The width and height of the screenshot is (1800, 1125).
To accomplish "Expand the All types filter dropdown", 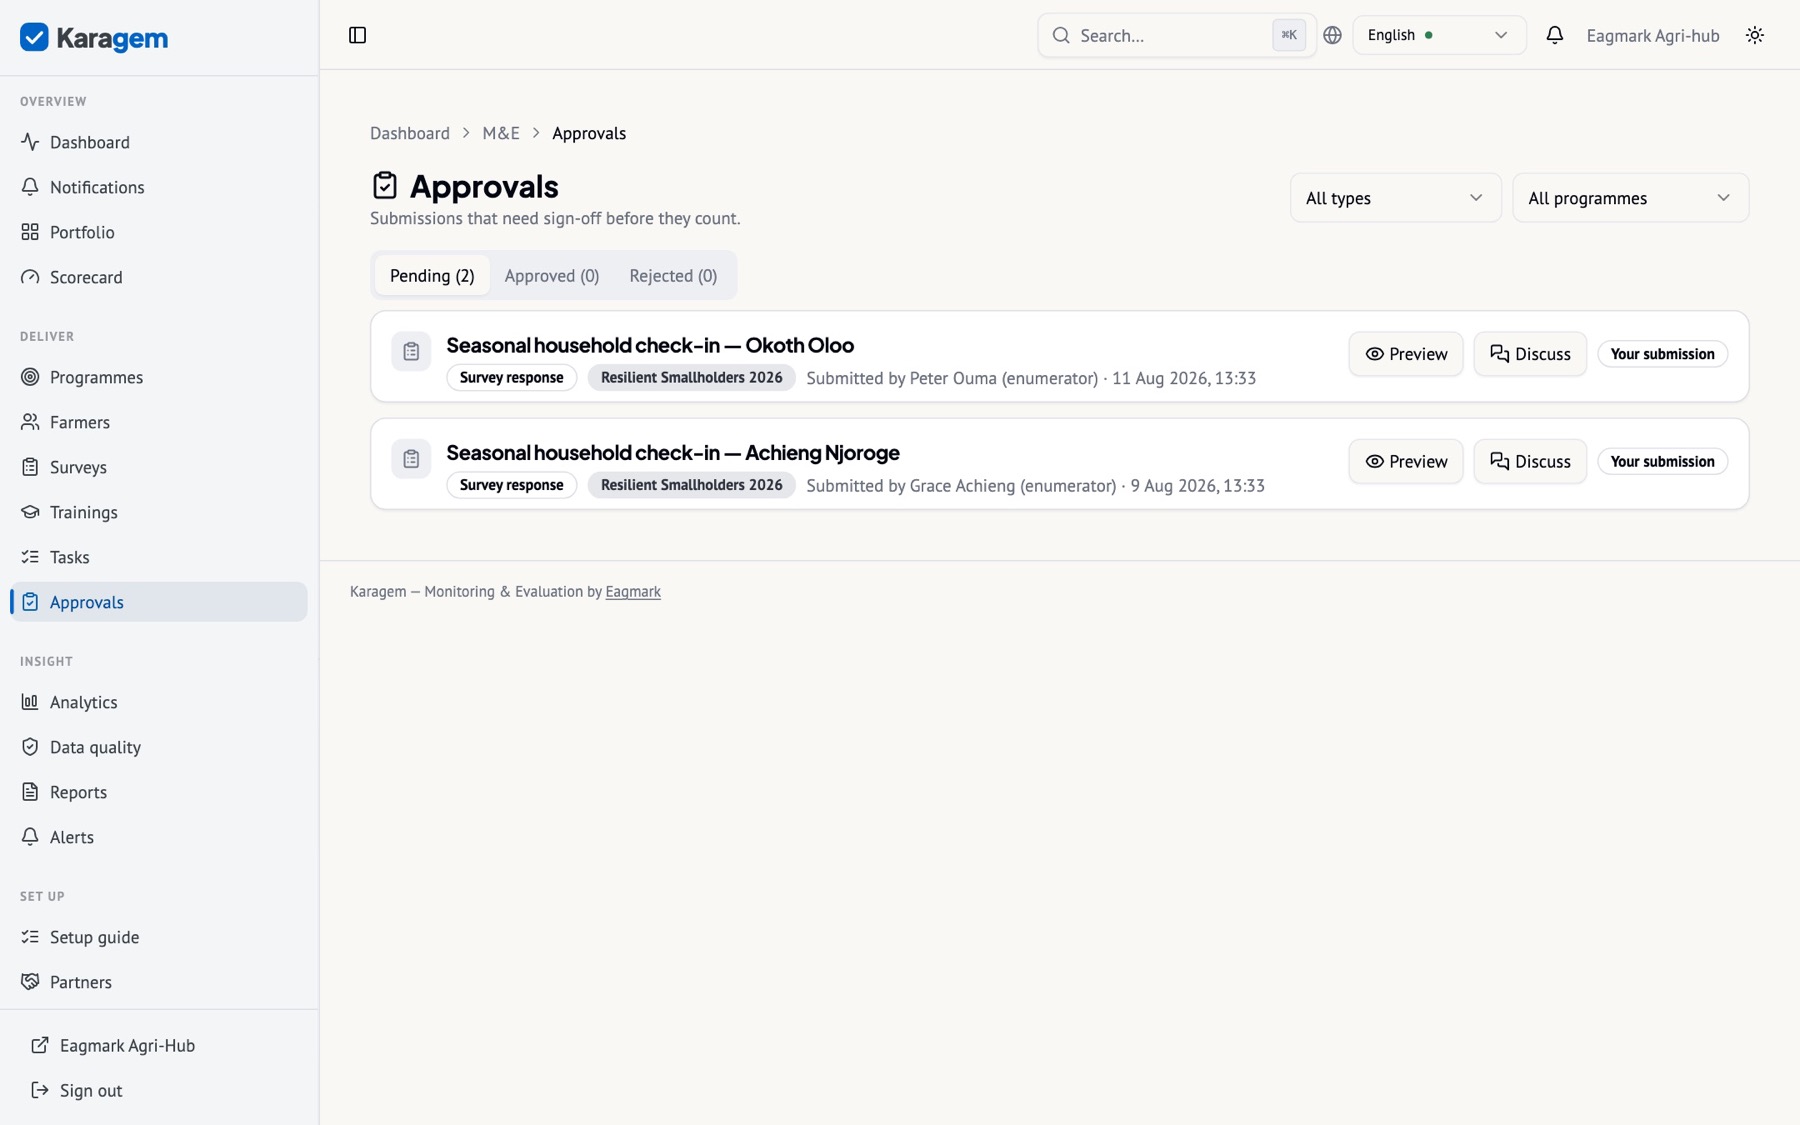I will tap(1395, 198).
